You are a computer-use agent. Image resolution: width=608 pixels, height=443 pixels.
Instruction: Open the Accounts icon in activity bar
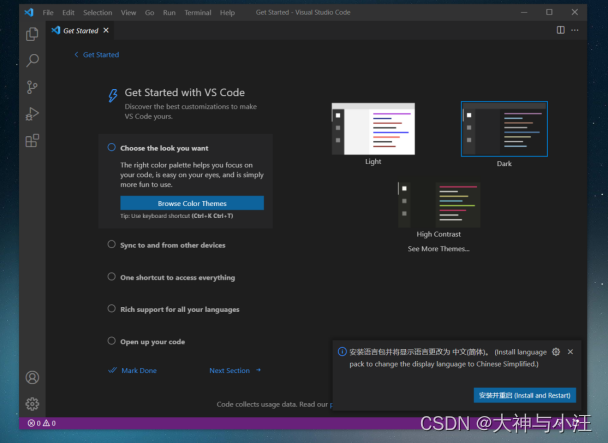[32, 377]
